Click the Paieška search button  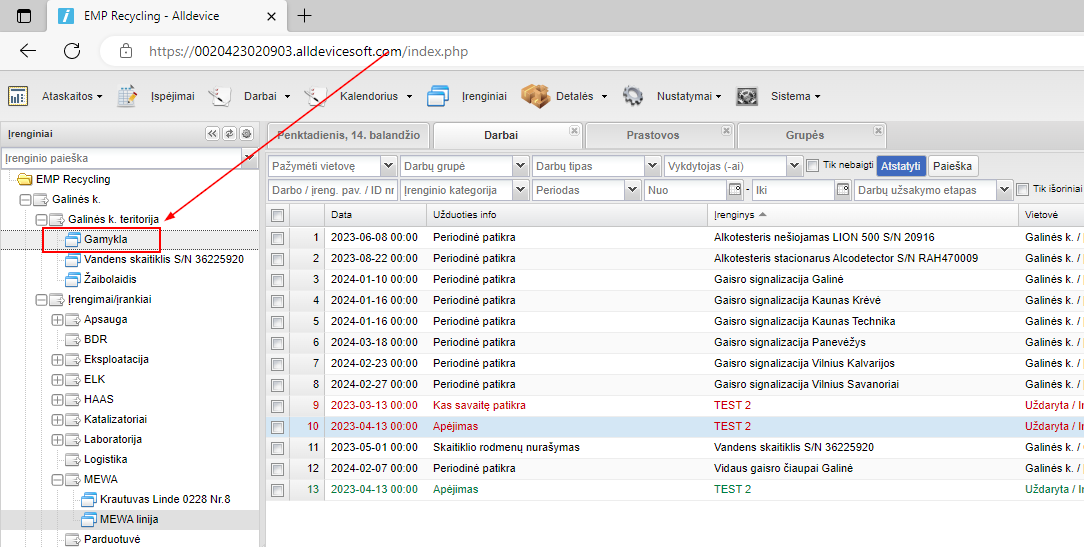point(953,166)
